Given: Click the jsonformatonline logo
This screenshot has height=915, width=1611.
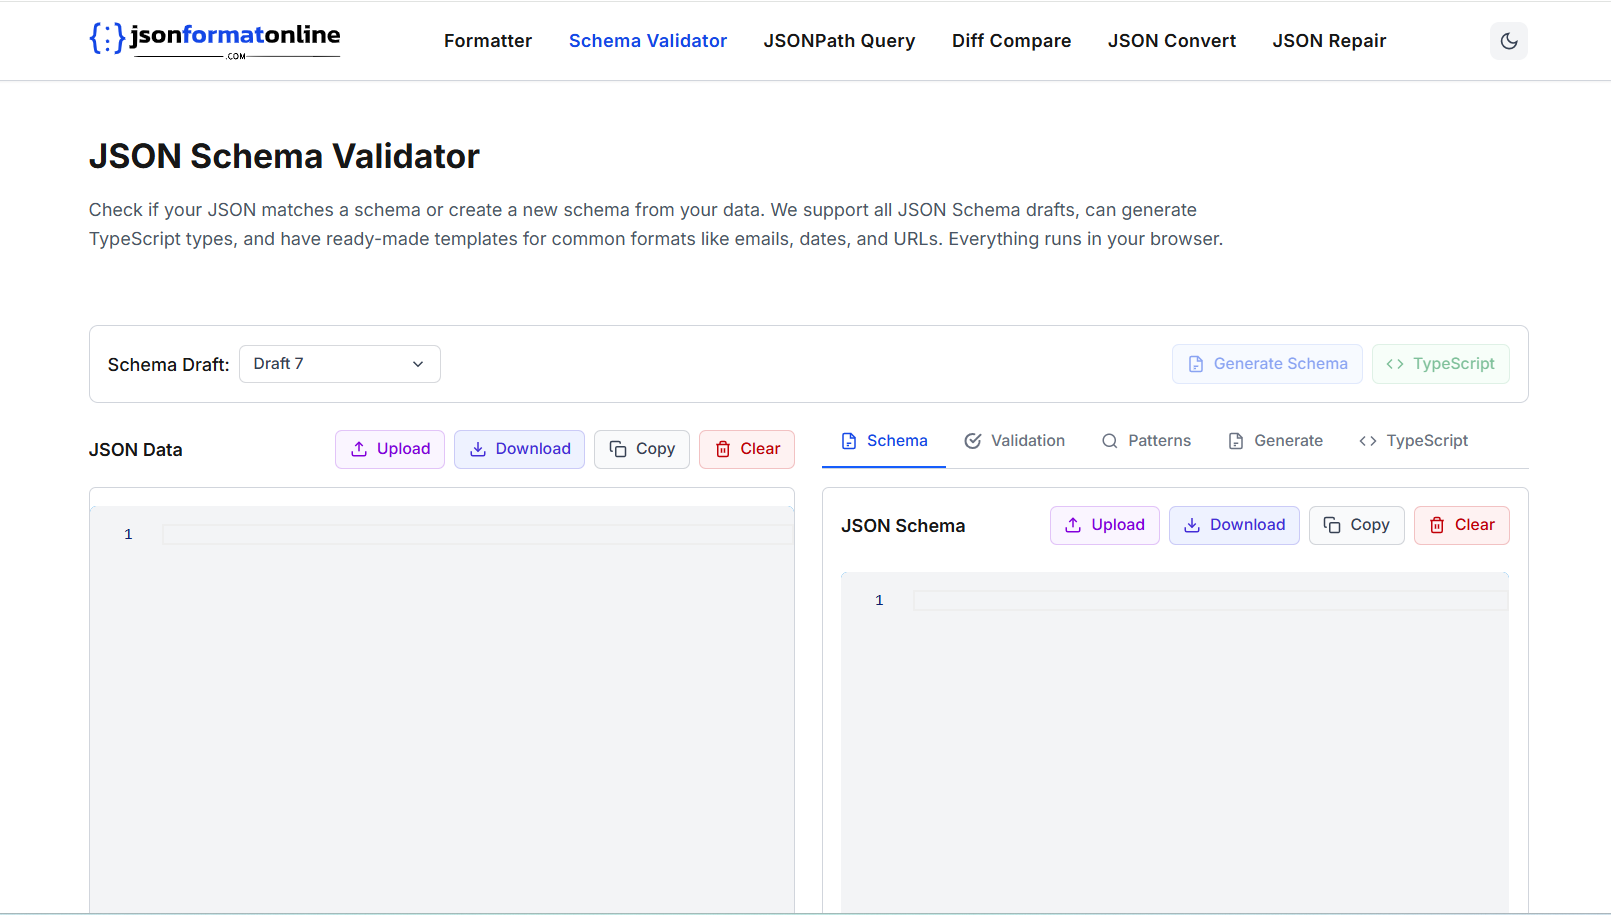Looking at the screenshot, I should [x=215, y=39].
